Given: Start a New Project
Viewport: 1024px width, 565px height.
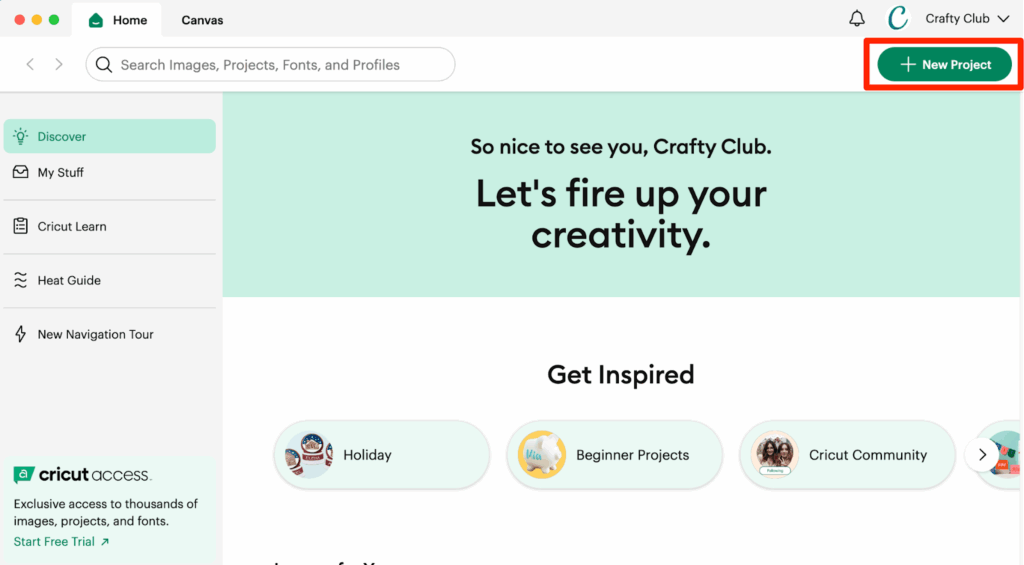Looking at the screenshot, I should coord(944,65).
